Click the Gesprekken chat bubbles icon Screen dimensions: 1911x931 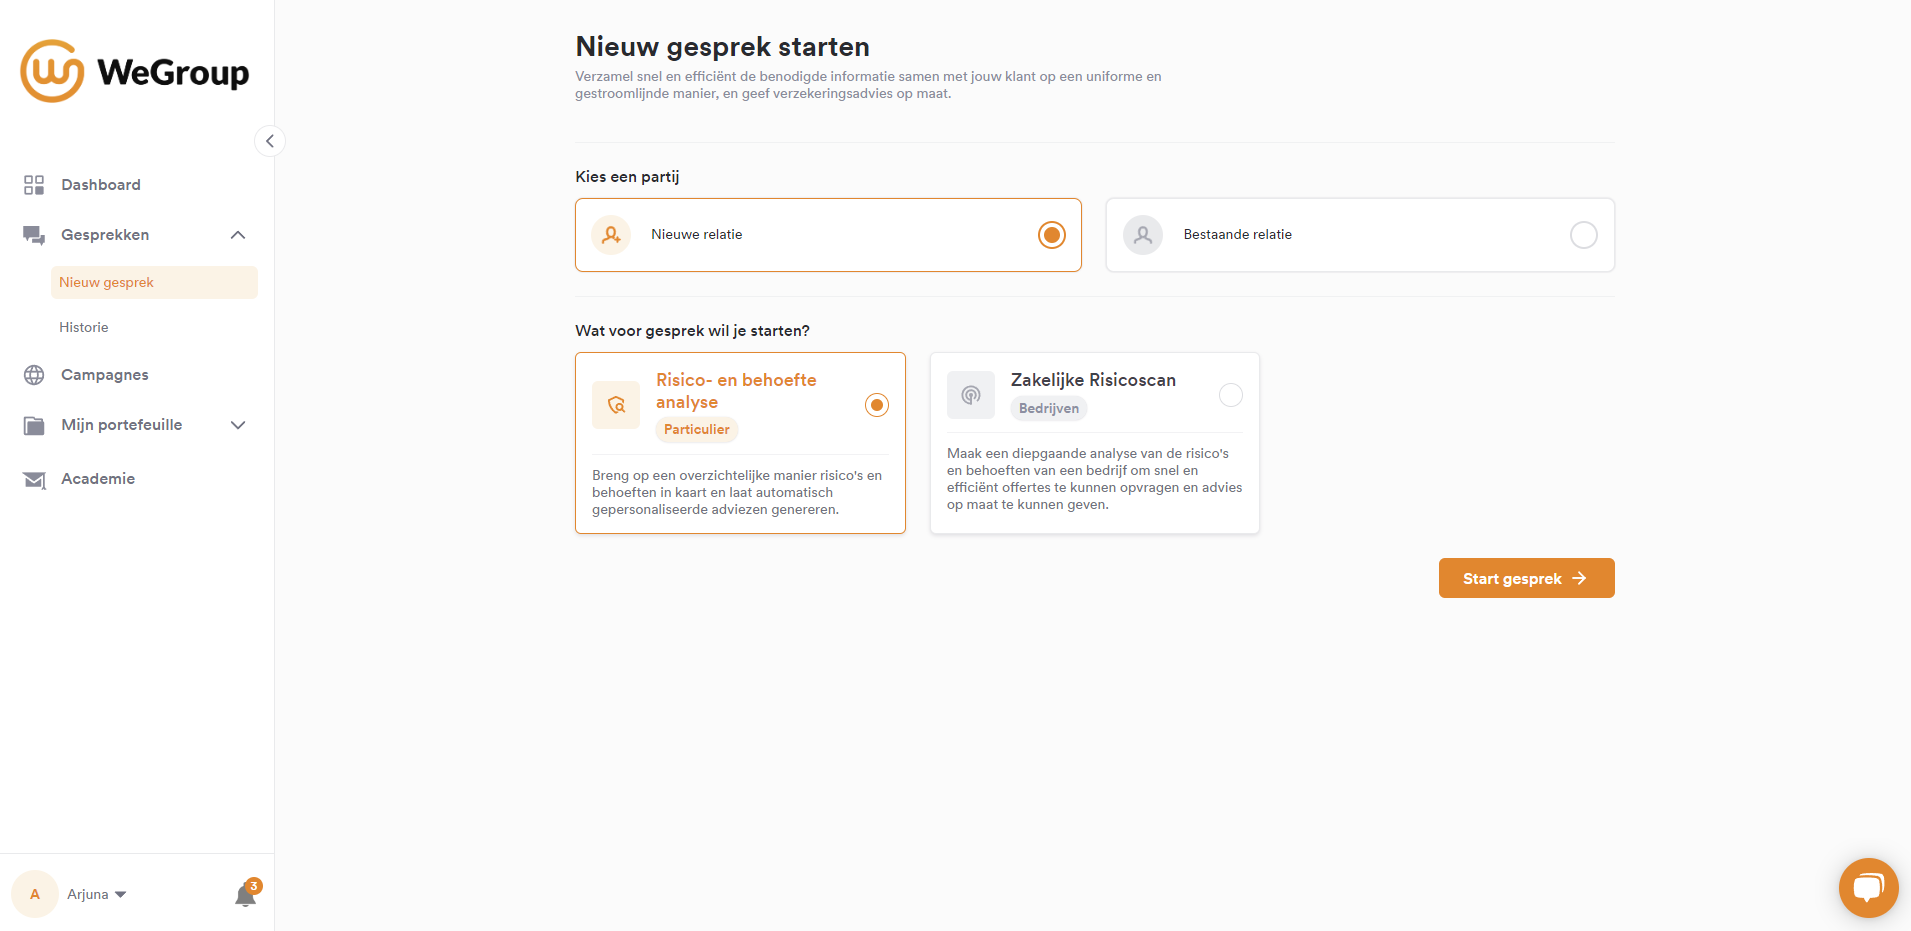tap(34, 235)
